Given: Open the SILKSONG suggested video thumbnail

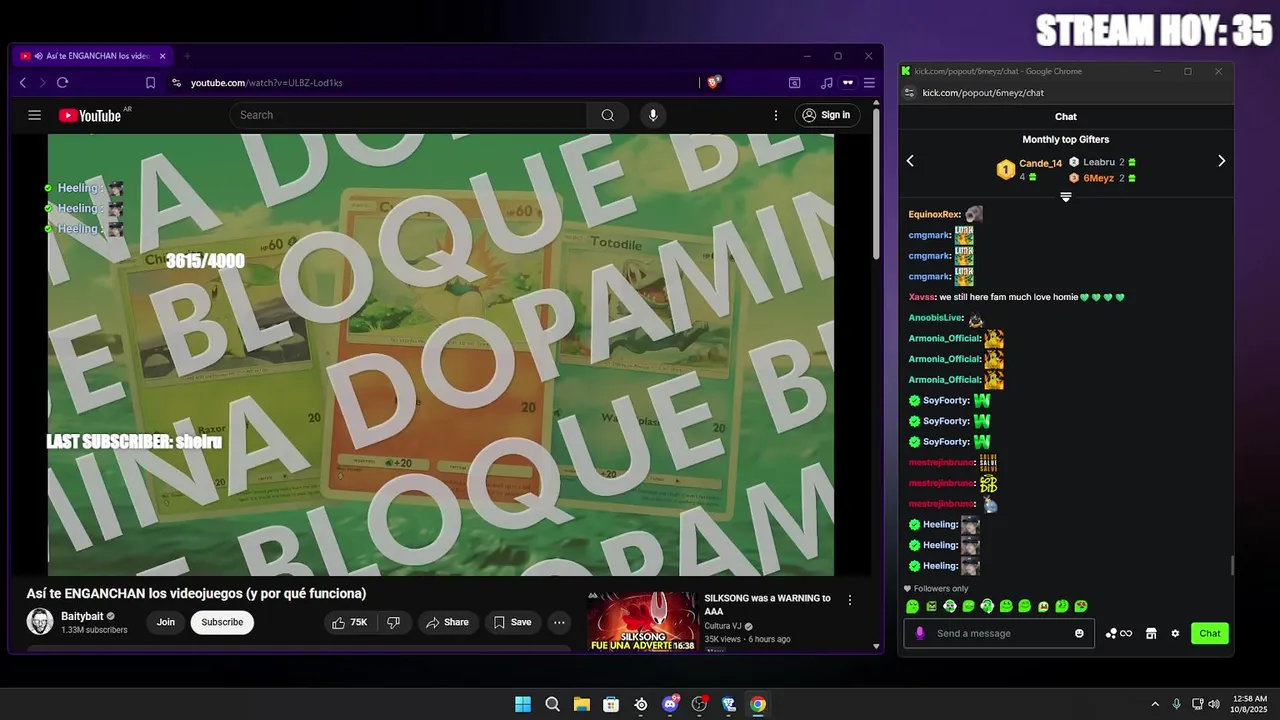Looking at the screenshot, I should coord(642,621).
